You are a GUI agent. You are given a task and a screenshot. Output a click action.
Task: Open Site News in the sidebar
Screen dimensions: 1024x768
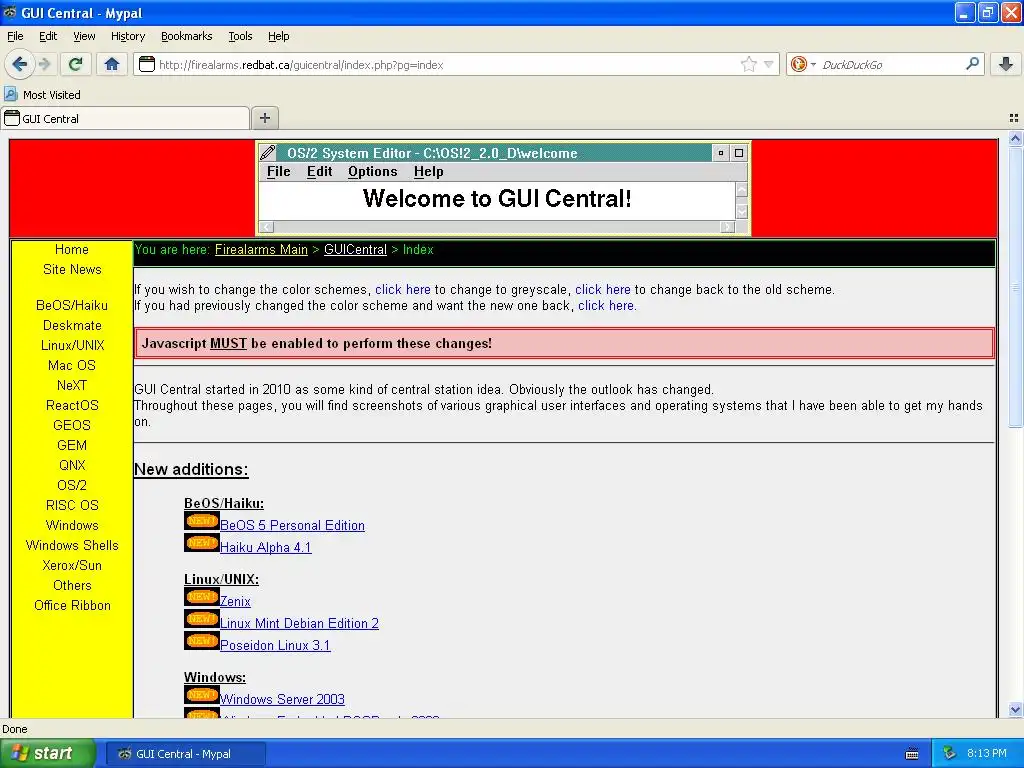click(x=72, y=269)
